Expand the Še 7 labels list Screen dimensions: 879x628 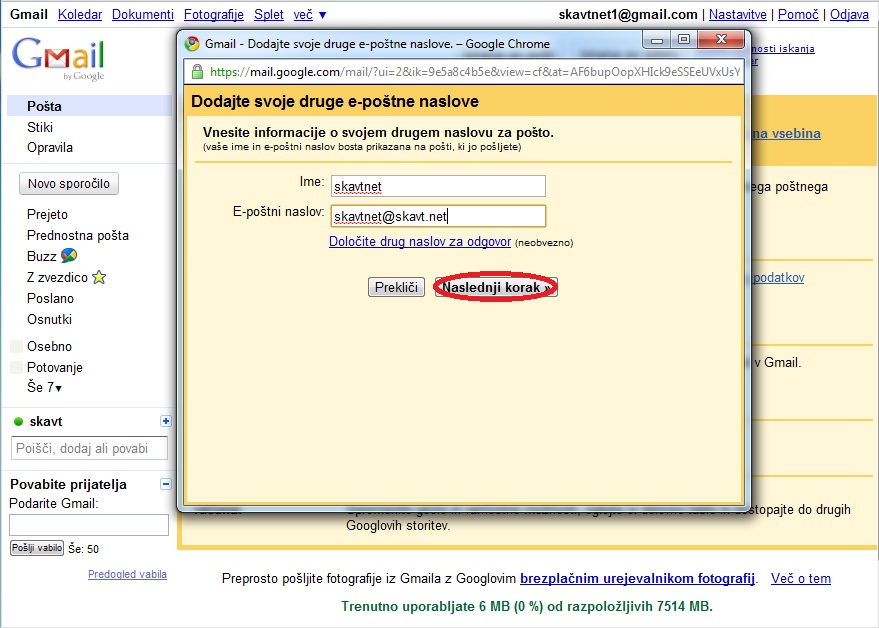pos(44,387)
